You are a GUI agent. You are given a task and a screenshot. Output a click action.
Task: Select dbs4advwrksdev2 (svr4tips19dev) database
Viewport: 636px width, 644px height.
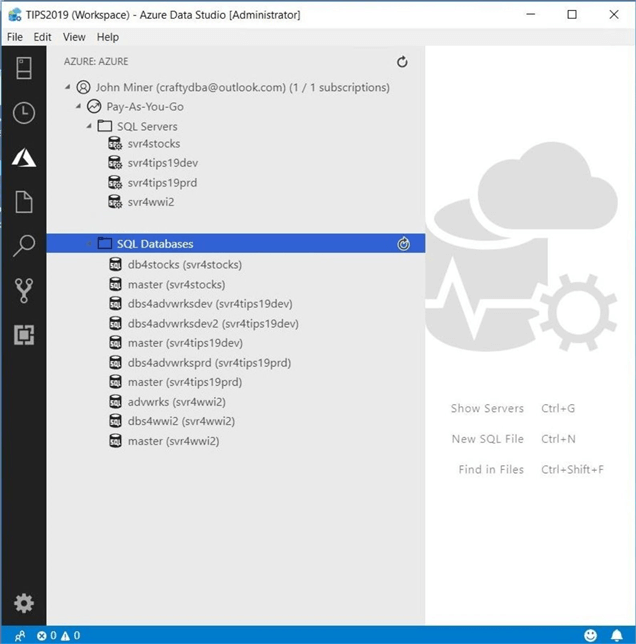[x=213, y=324]
